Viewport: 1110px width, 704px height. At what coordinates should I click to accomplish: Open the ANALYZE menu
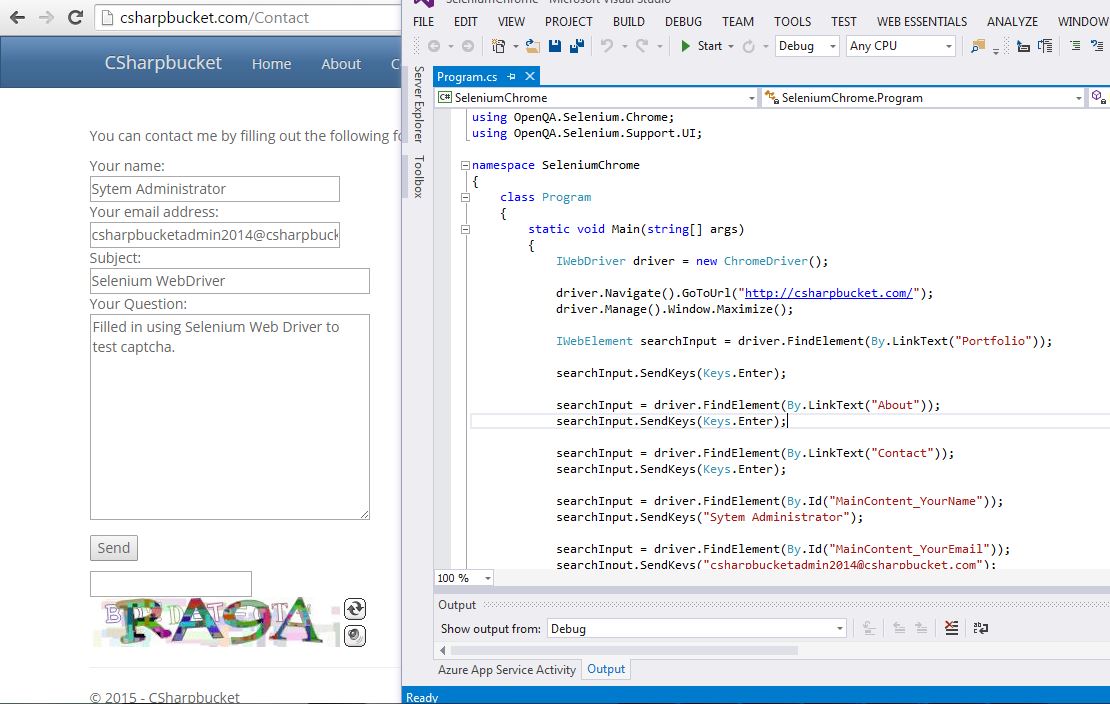click(x=1012, y=22)
